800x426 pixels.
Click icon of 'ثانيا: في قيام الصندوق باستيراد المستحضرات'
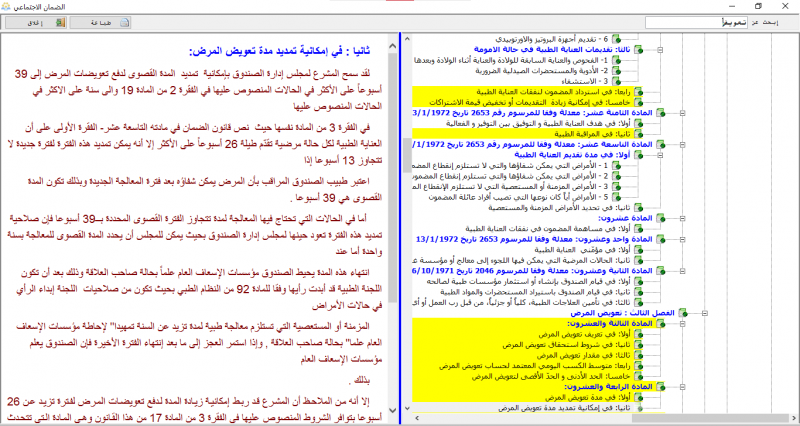638,292
